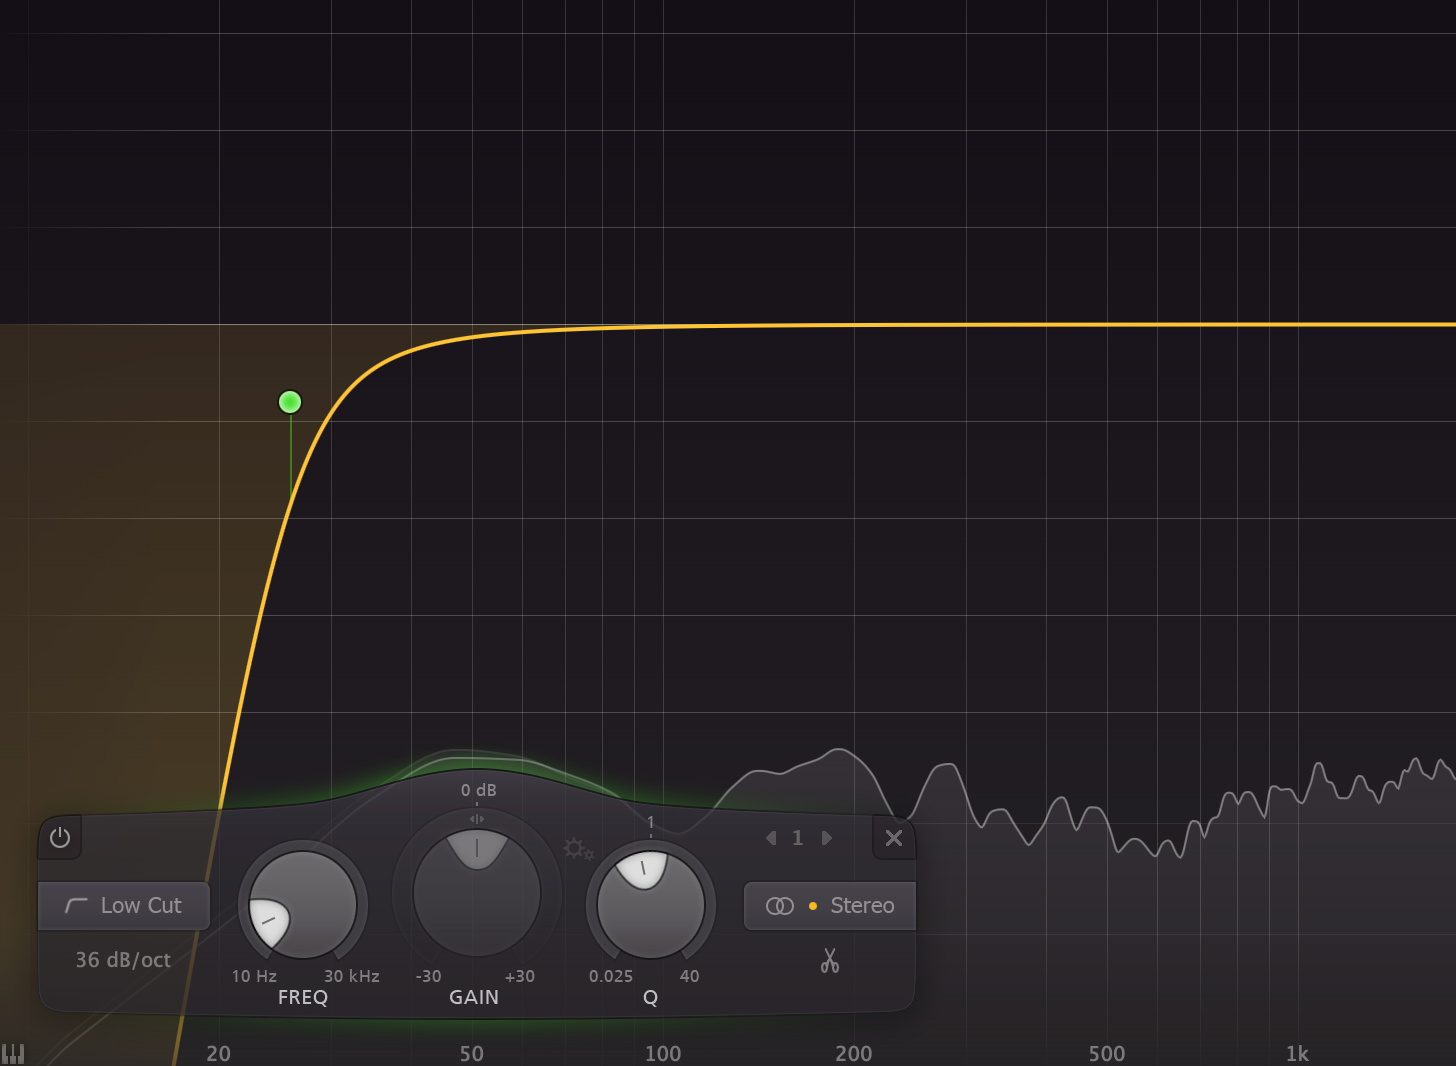Enable band 1 by clicking its green node
The width and height of the screenshot is (1456, 1066).
tap(289, 401)
